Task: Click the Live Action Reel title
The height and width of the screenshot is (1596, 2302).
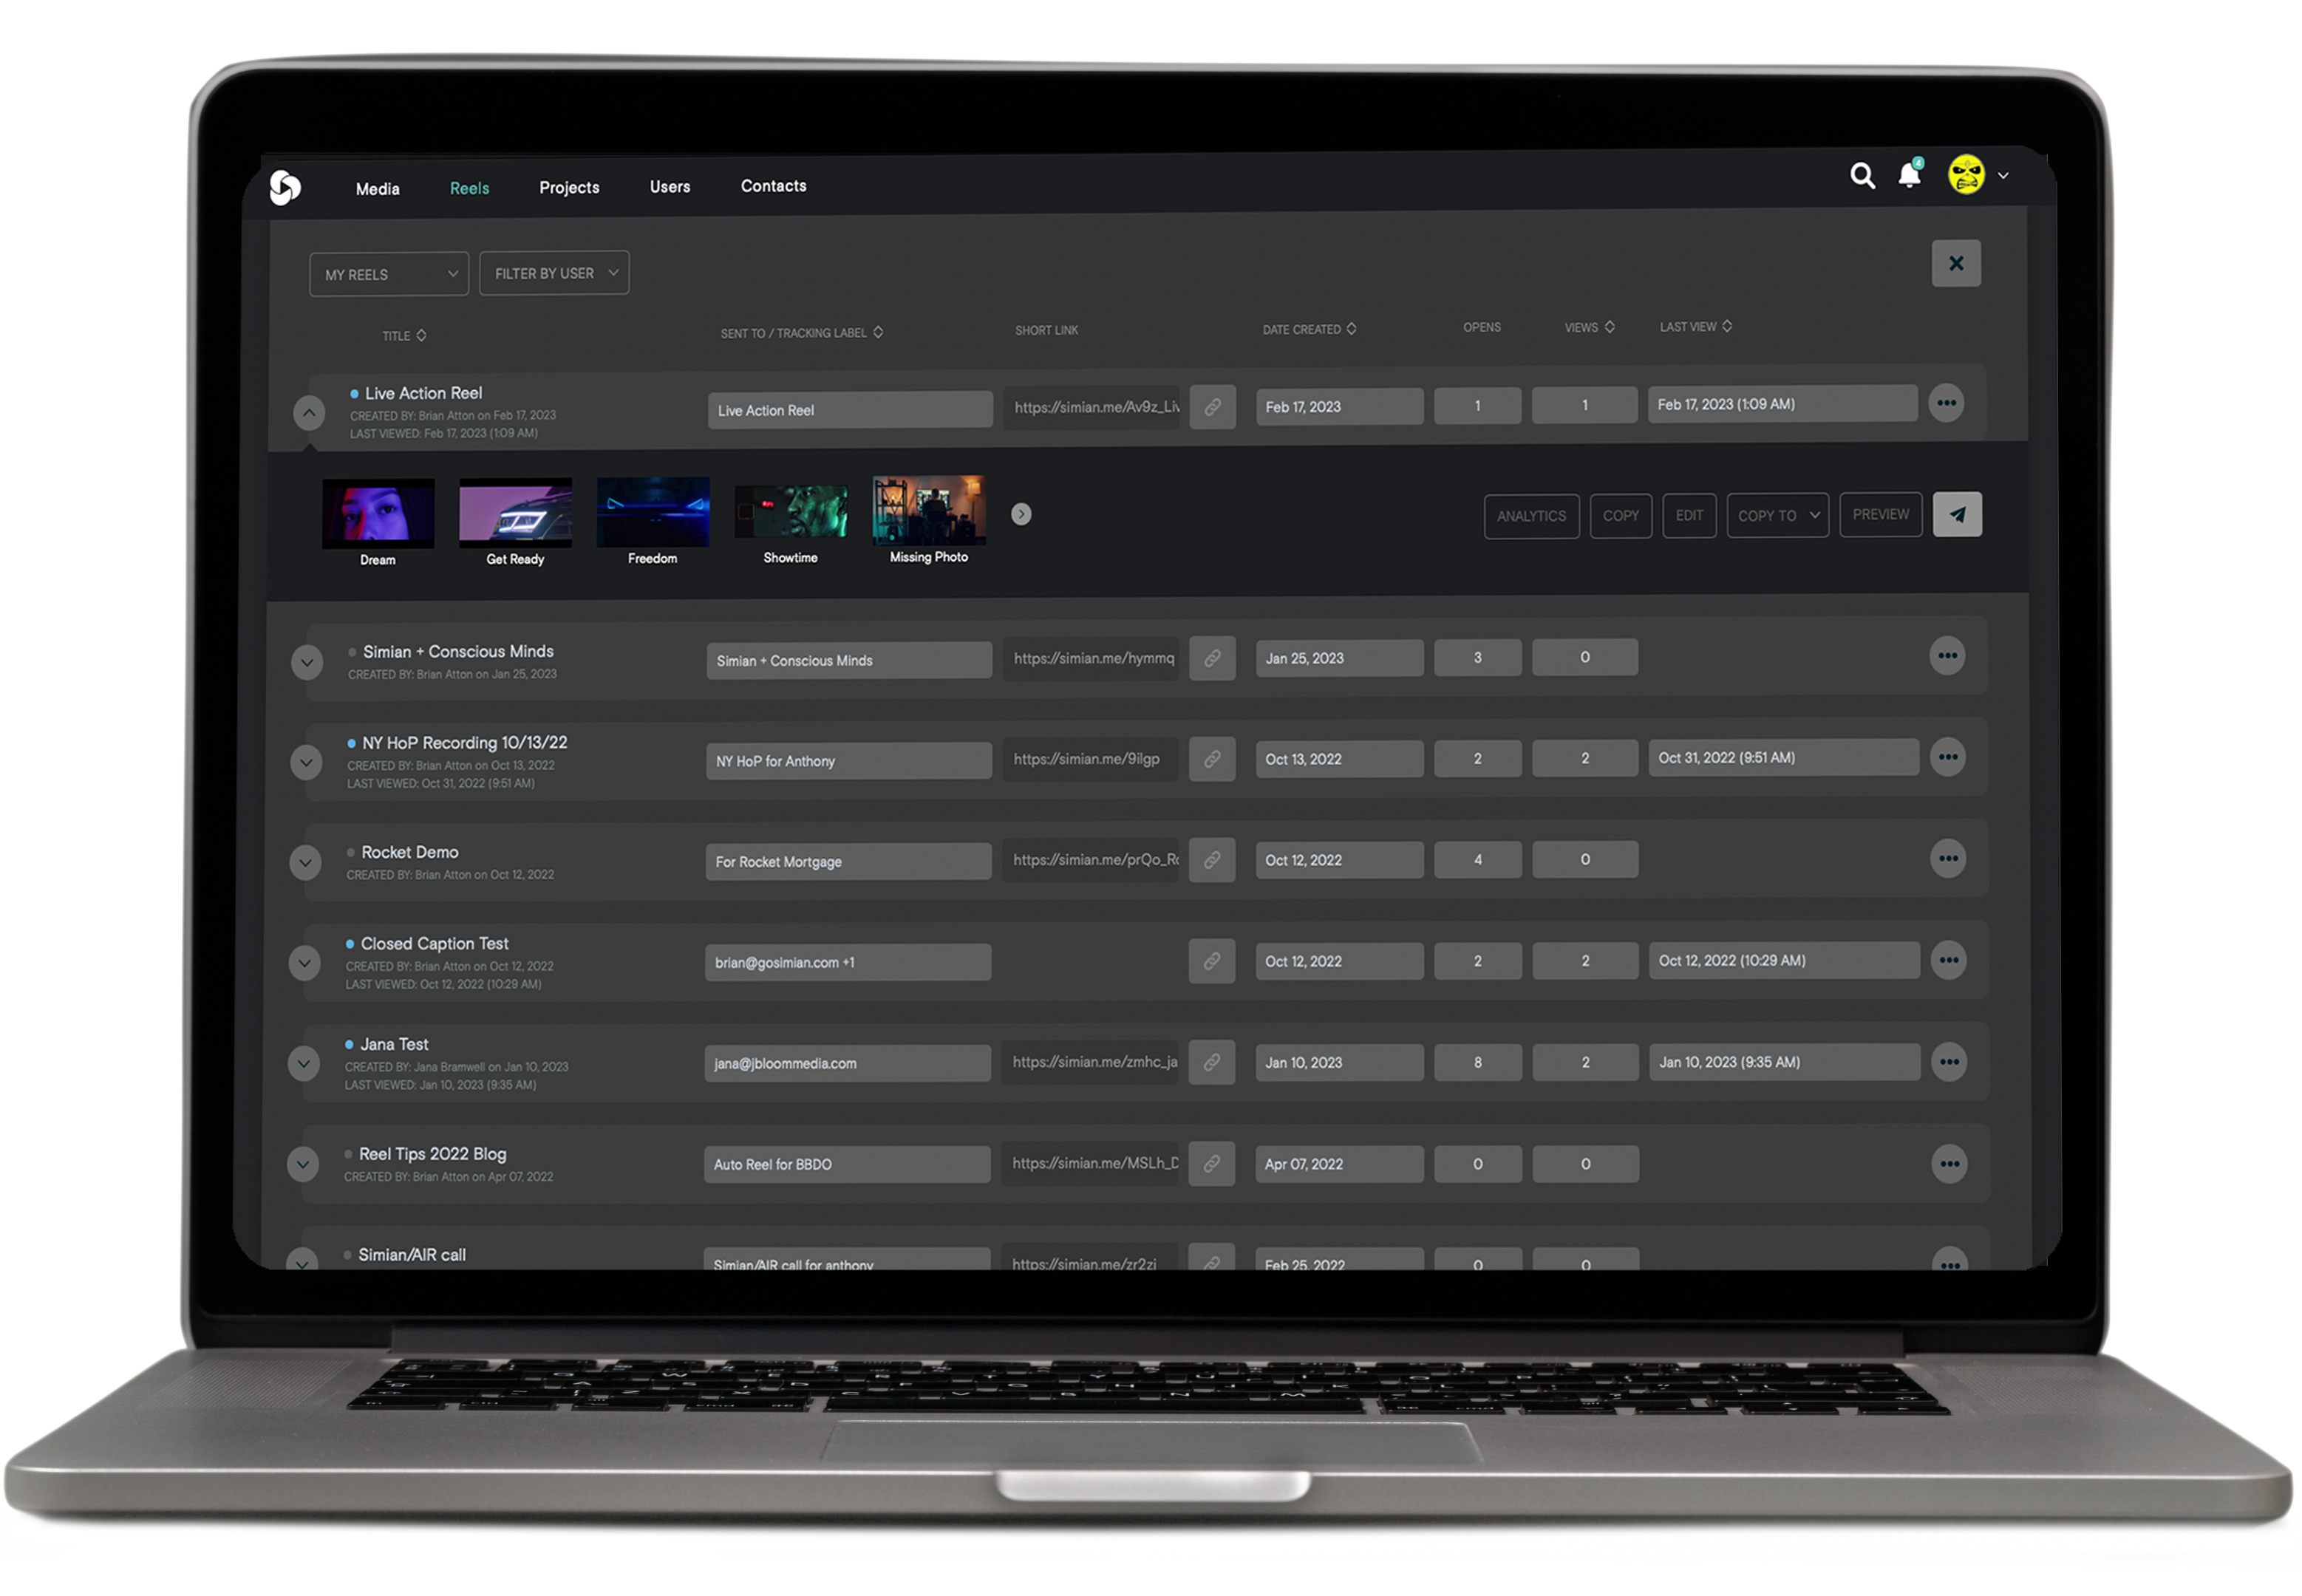Action: click(423, 393)
